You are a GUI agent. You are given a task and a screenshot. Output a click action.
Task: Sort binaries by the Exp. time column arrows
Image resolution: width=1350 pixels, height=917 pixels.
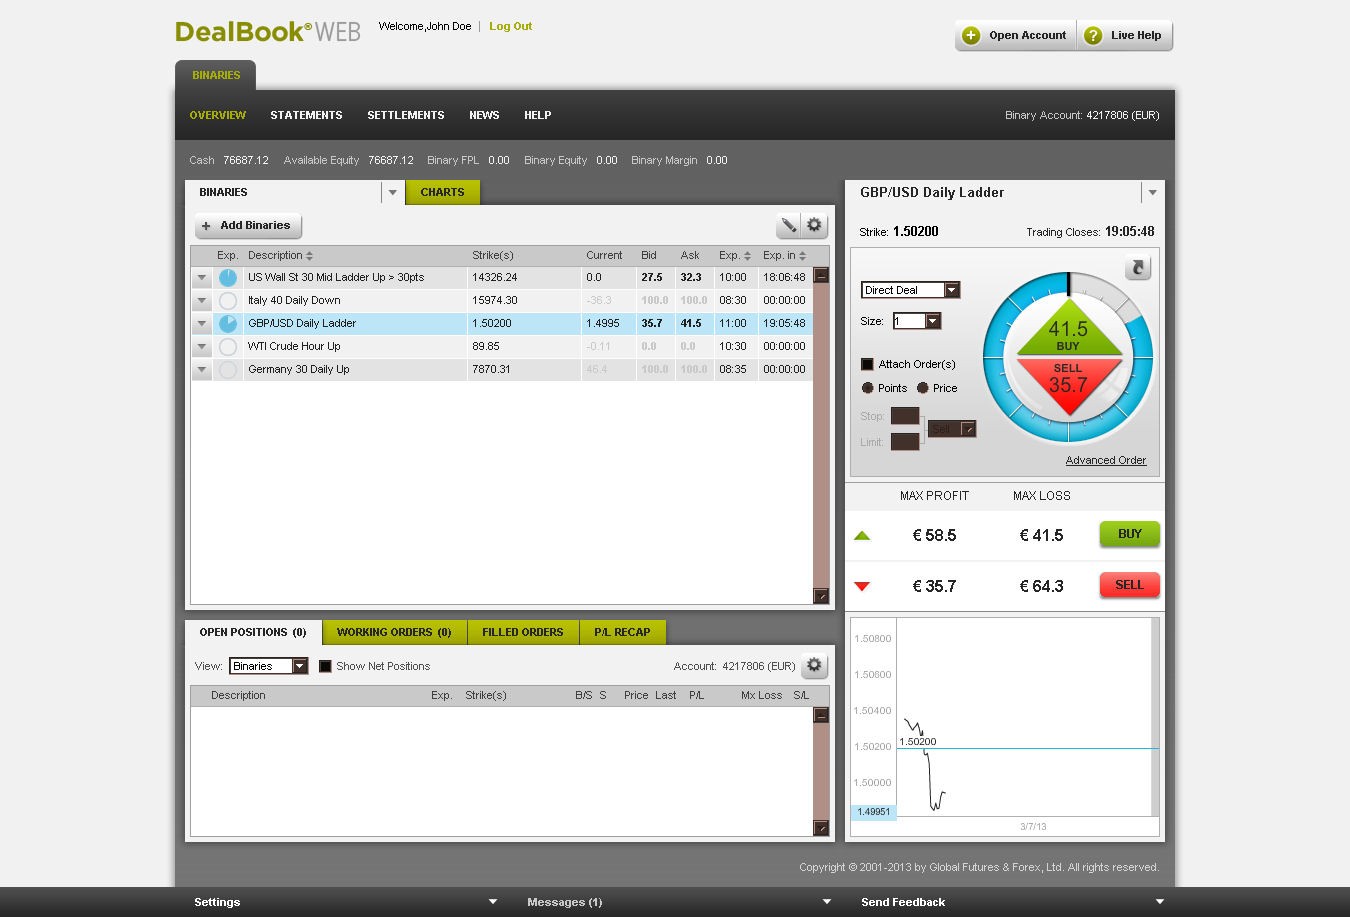click(x=748, y=256)
